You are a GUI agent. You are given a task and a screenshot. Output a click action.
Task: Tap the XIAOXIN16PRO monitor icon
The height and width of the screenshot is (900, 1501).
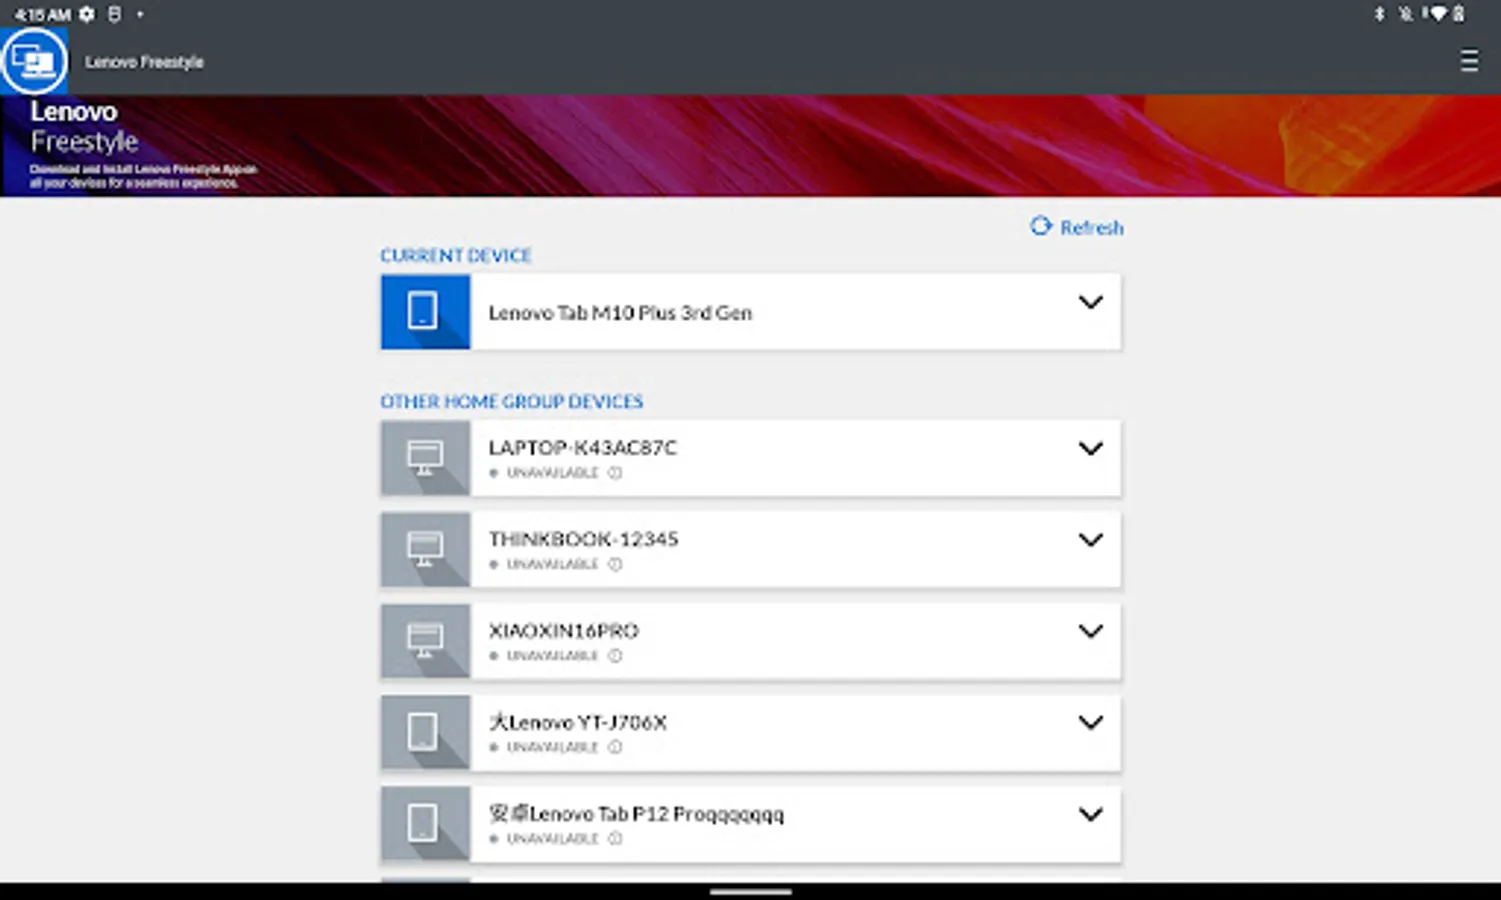pos(425,641)
